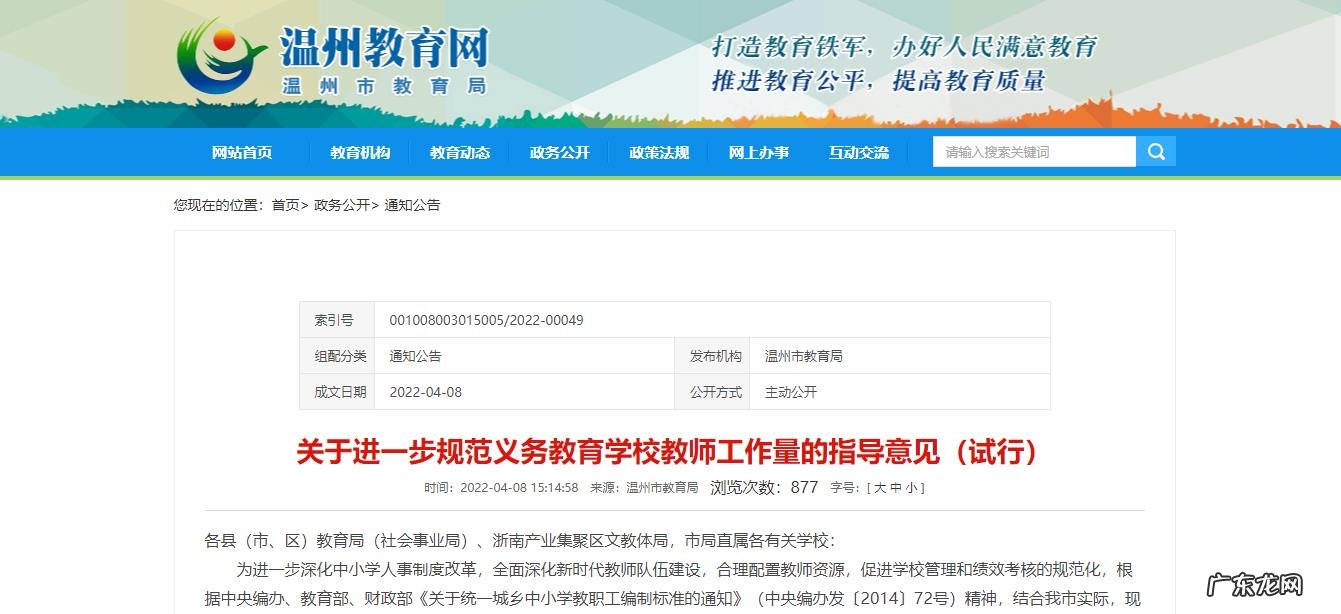The width and height of the screenshot is (1341, 614).
Task: Open the 政策法规 menu item
Action: [658, 152]
